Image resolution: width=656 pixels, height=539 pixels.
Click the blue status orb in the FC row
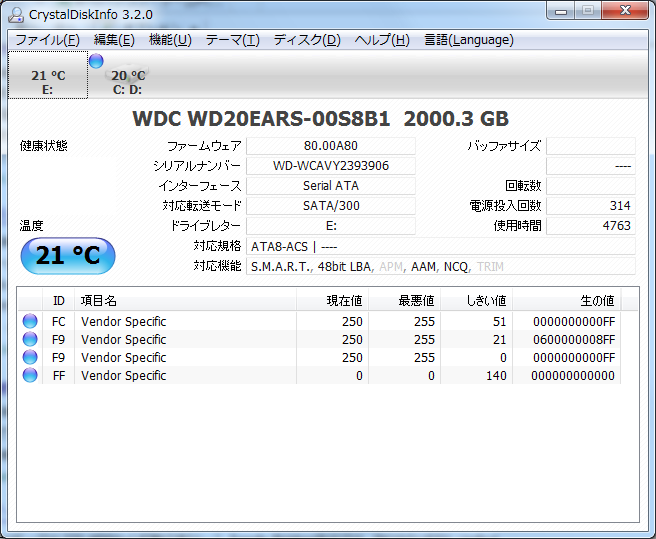pyautogui.click(x=30, y=321)
